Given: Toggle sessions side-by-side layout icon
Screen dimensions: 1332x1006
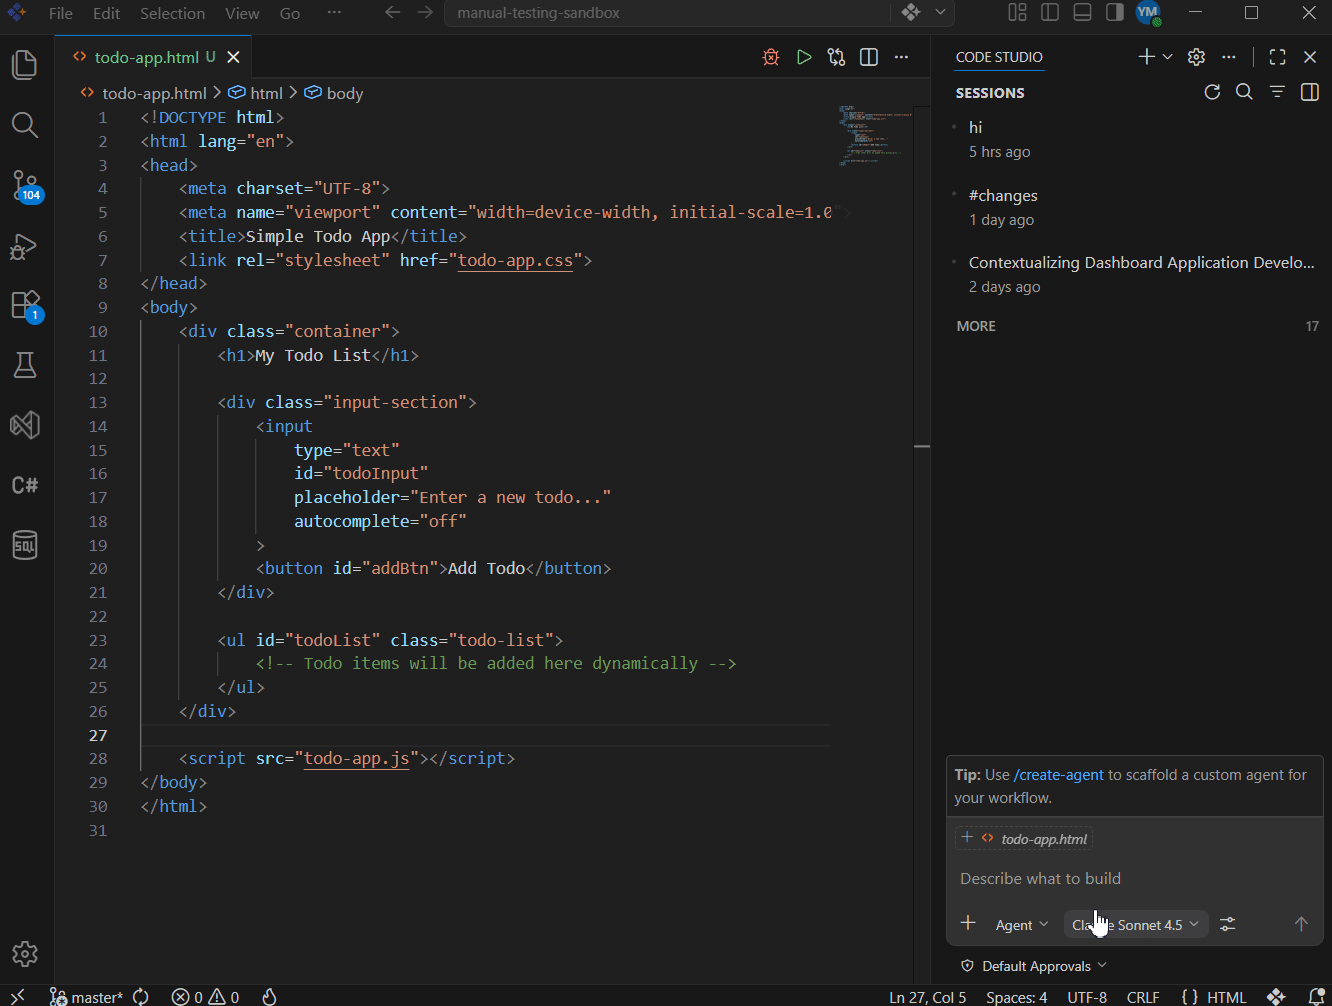Looking at the screenshot, I should pos(1309,92).
